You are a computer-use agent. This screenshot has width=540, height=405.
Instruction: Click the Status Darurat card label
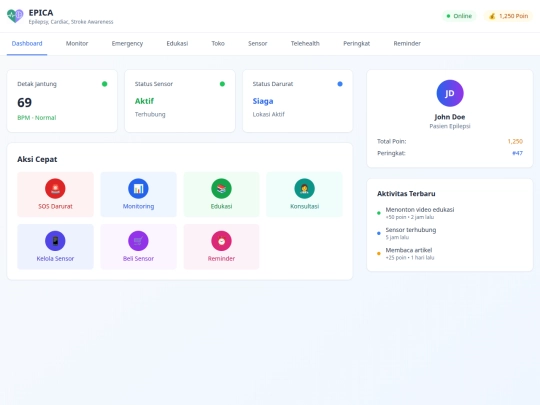tap(273, 84)
